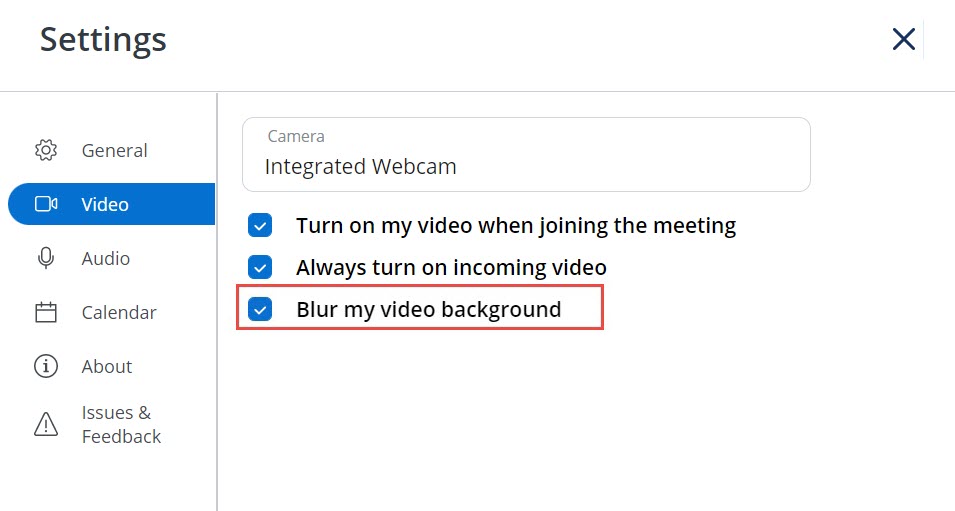955x511 pixels.
Task: Close the Settings dialog with the X
Action: (x=903, y=40)
